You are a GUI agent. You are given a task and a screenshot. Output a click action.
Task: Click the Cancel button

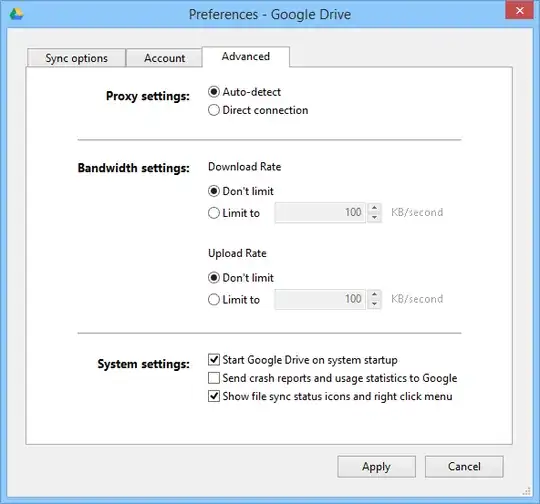coord(464,466)
